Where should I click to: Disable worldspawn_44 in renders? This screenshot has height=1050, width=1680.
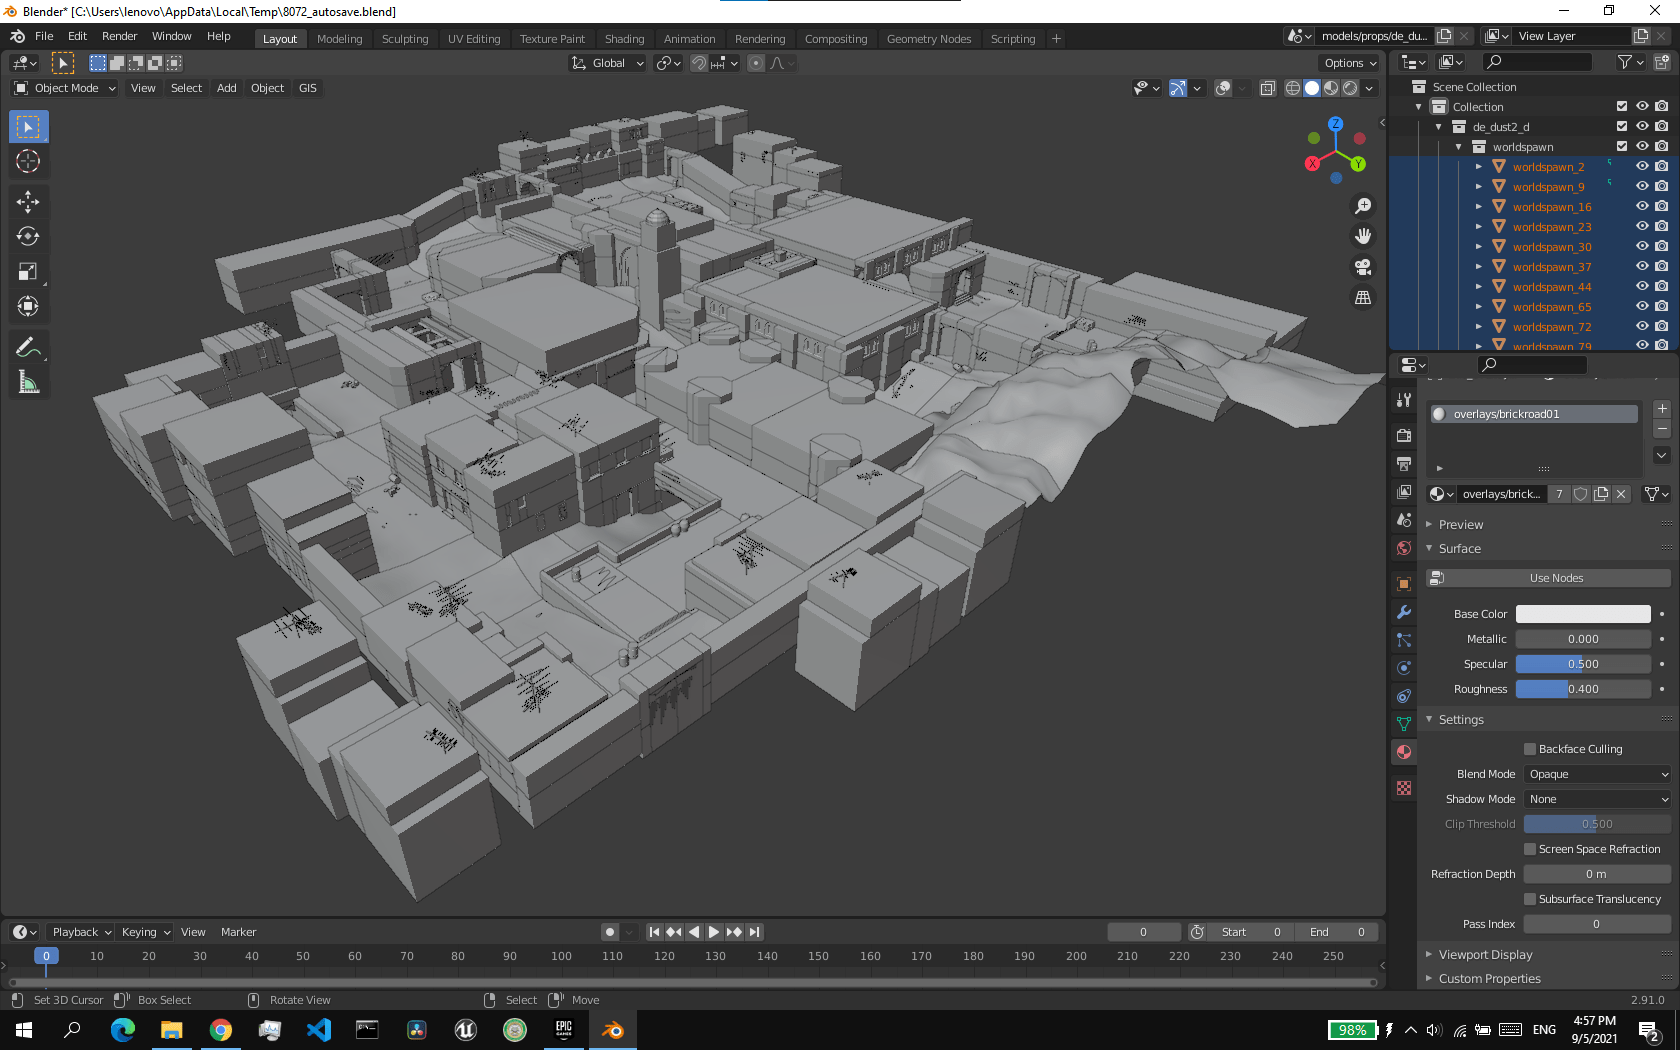[x=1661, y=286]
